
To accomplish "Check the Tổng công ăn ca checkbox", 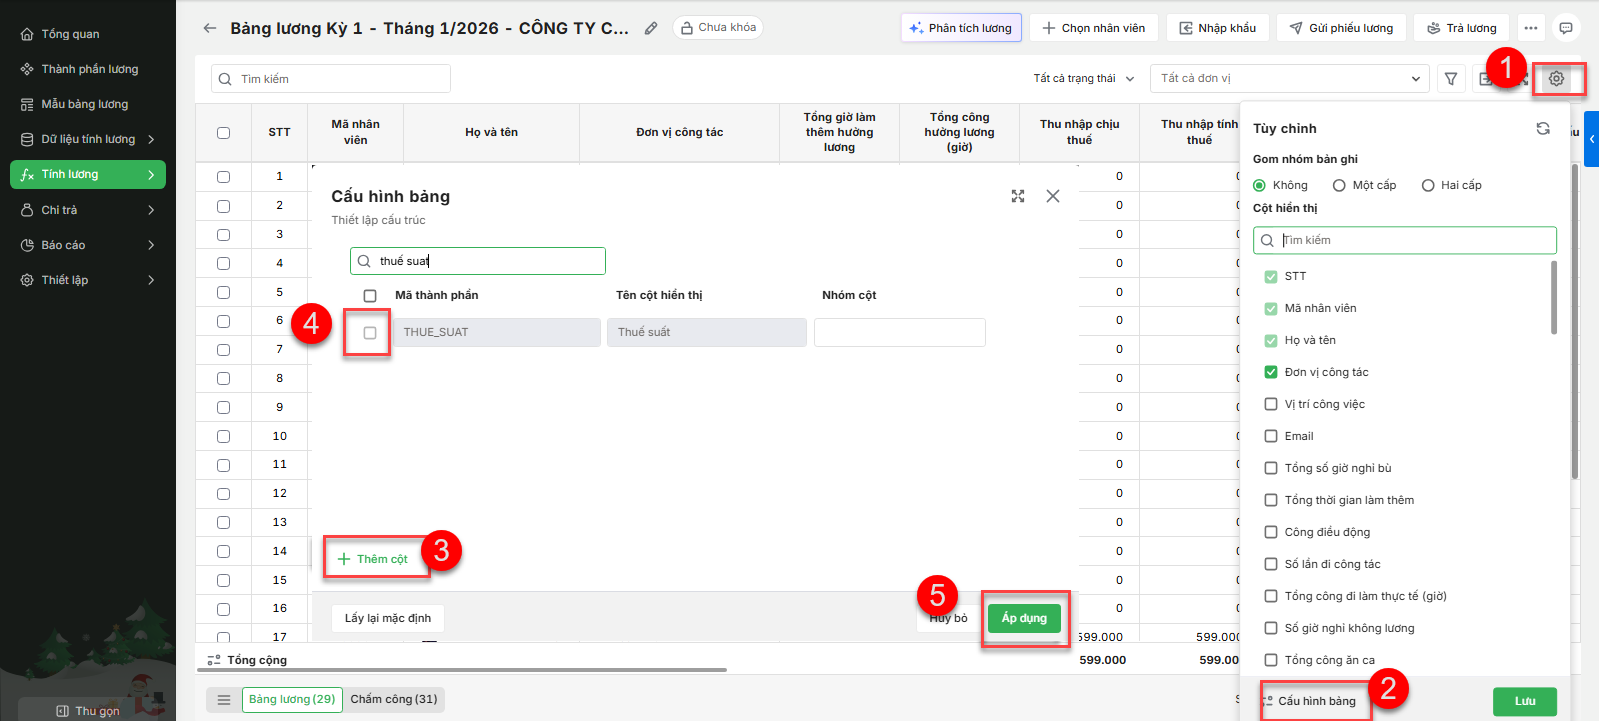I will [1271, 660].
